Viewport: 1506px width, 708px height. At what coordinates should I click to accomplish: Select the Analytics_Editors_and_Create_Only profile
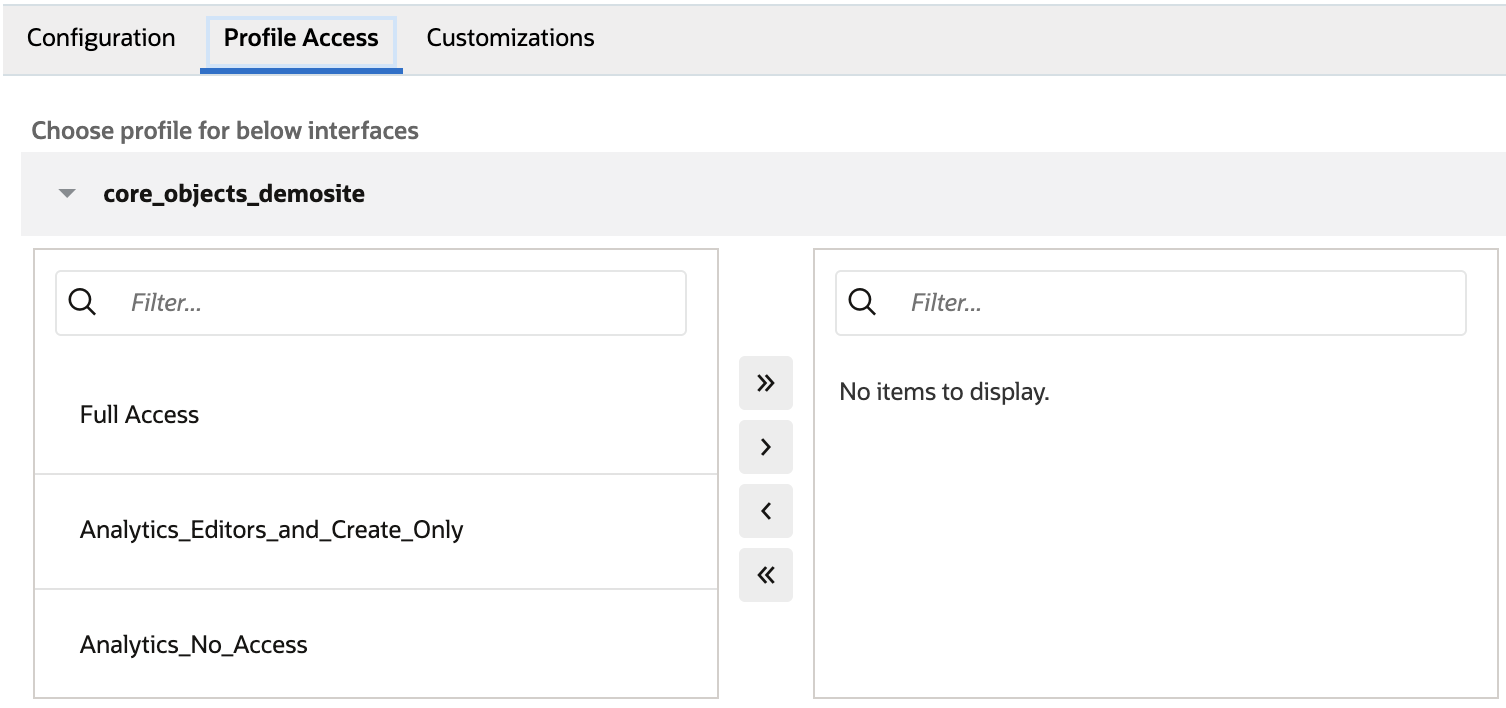pos(271,530)
